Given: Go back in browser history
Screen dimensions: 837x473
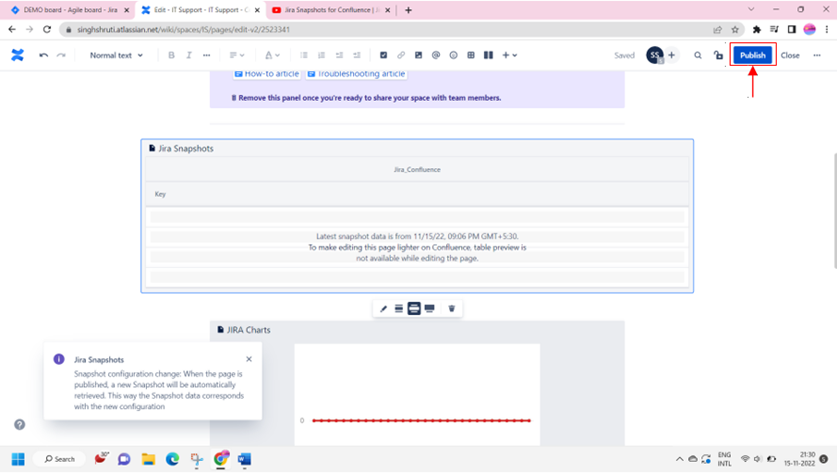Looking at the screenshot, I should coord(12,29).
